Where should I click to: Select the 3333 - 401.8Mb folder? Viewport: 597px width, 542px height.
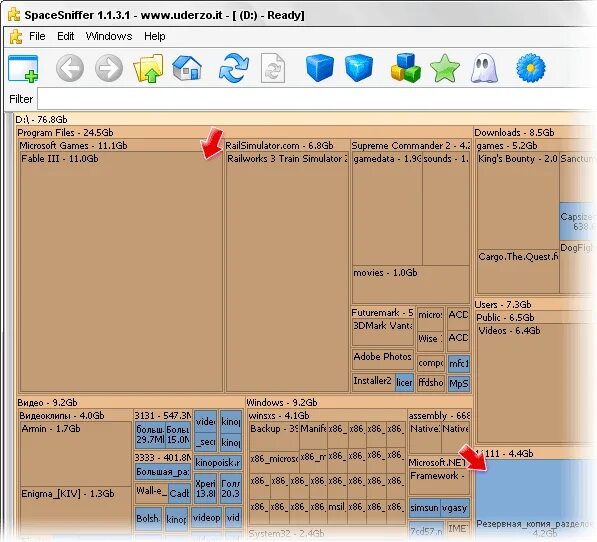(163, 457)
